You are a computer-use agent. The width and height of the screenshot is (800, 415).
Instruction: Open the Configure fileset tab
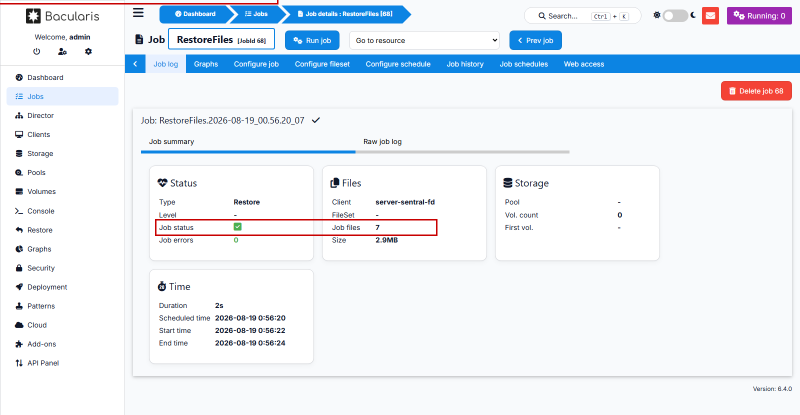(322, 64)
